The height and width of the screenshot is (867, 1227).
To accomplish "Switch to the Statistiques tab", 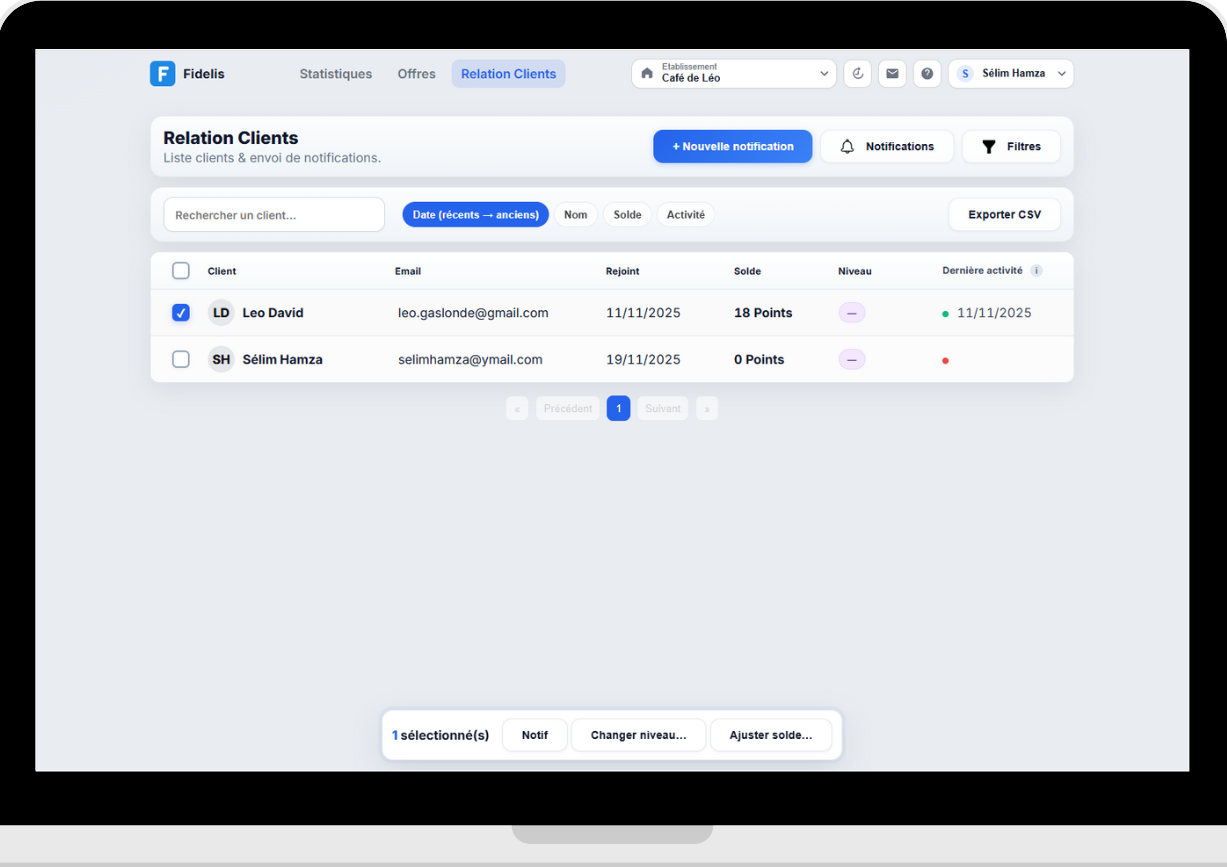I will [x=335, y=73].
